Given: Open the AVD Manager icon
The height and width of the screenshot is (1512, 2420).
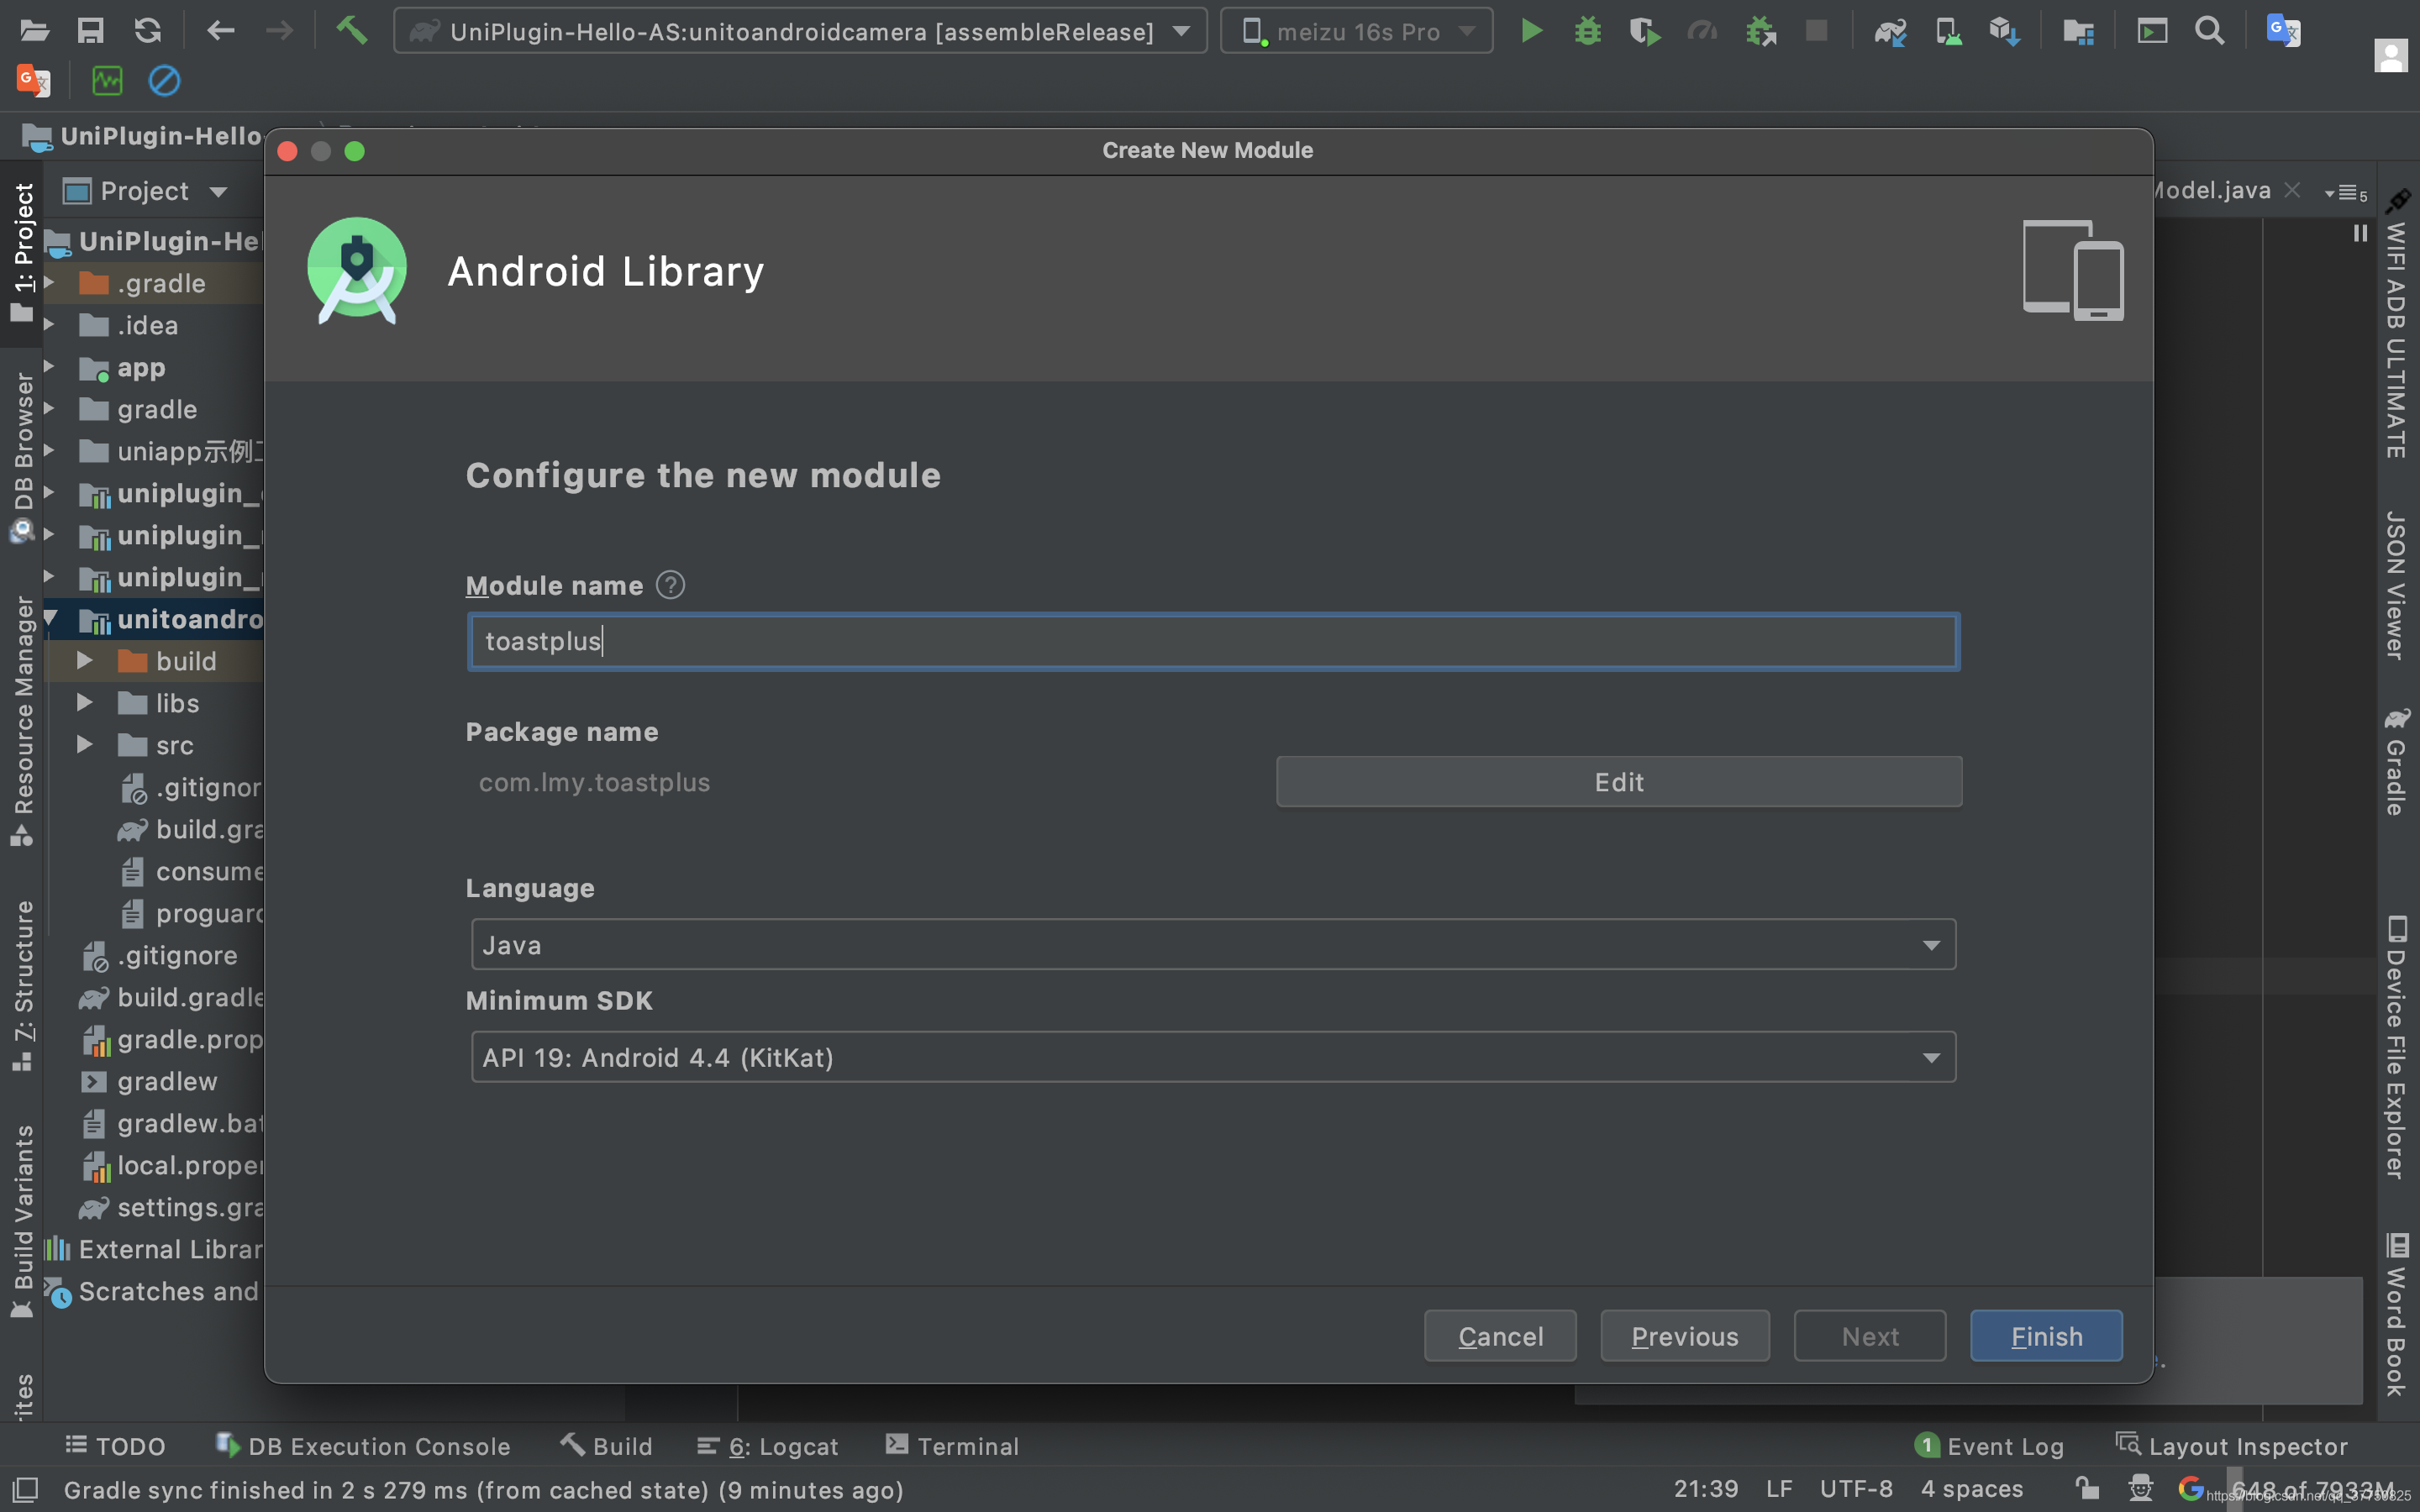Looking at the screenshot, I should (1947, 31).
